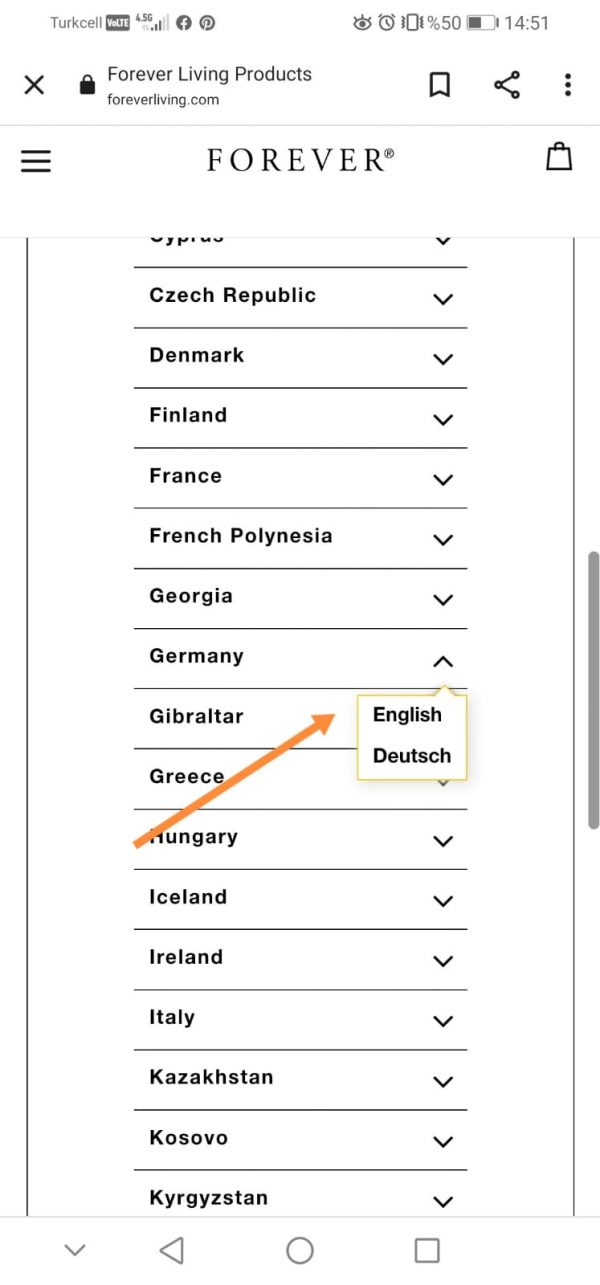Image resolution: width=600 pixels, height=1285 pixels.
Task: Tap the Android back triangle button
Action: coord(172,1250)
